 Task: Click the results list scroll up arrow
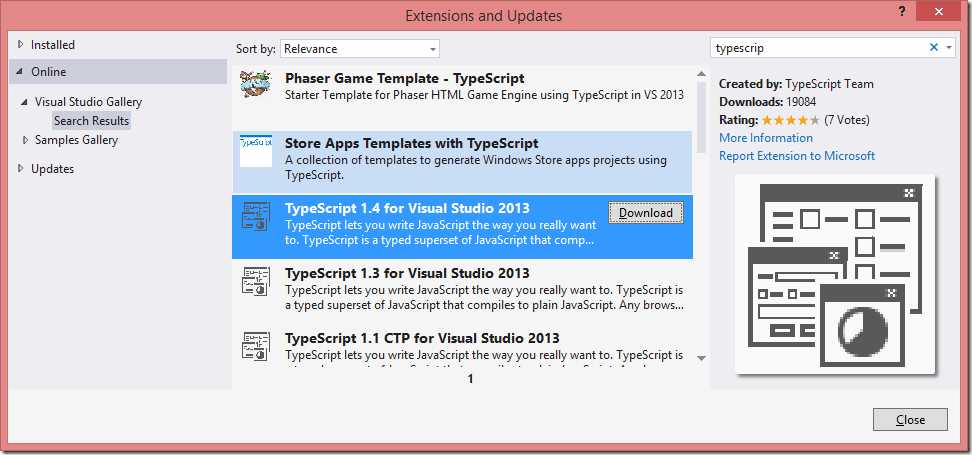coord(701,73)
